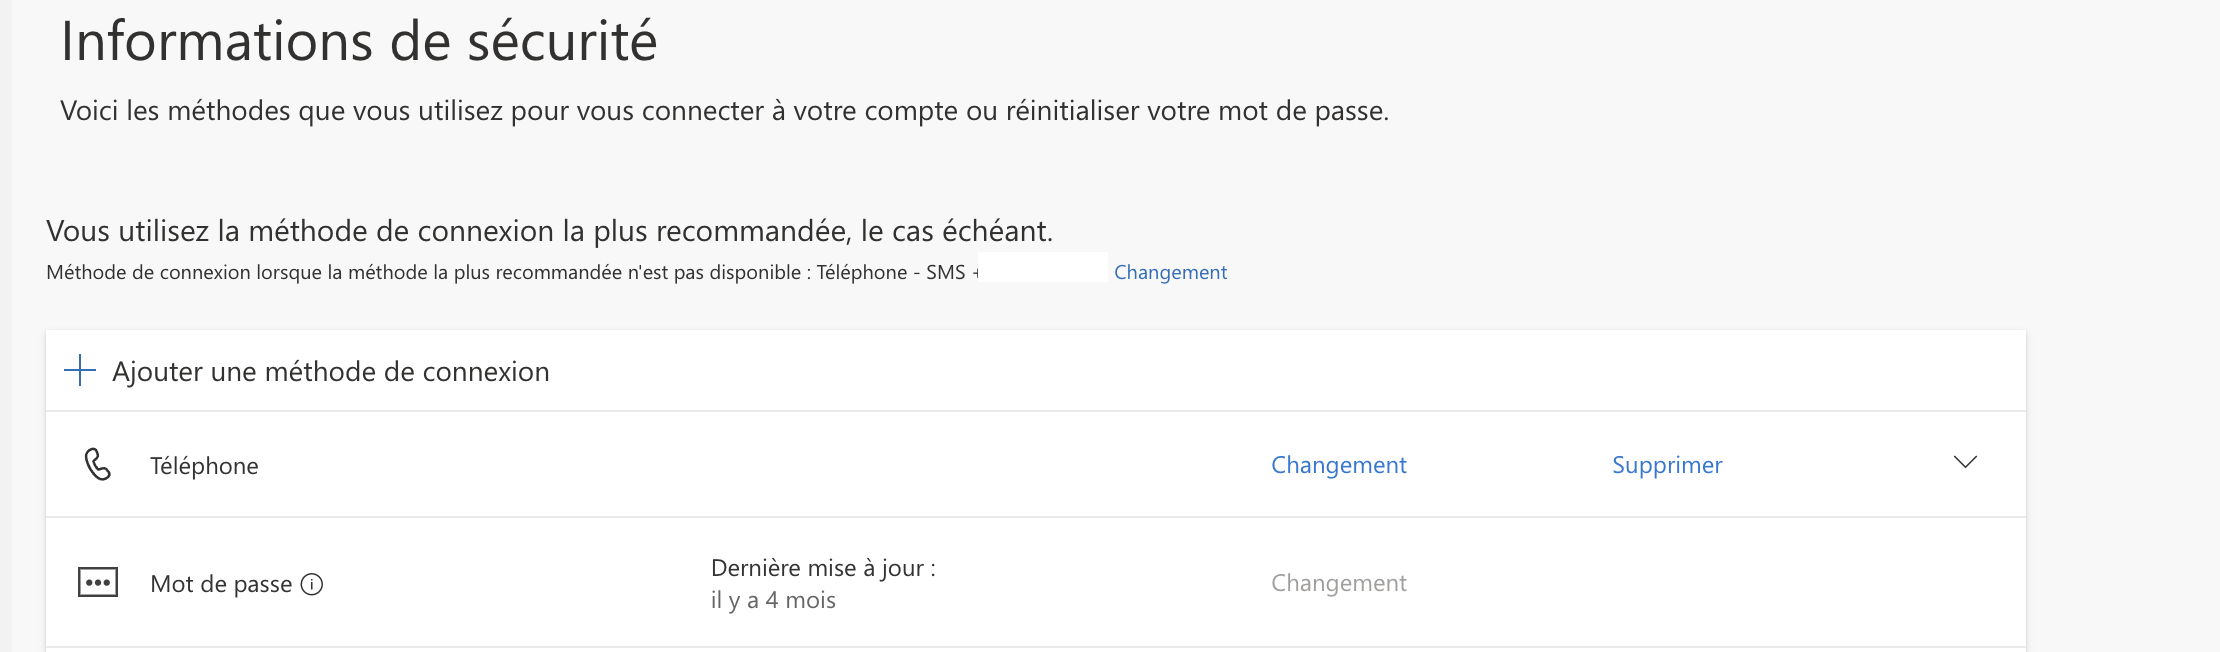The height and width of the screenshot is (652, 2220).
Task: Click the Téléphone method label
Action: pos(204,466)
